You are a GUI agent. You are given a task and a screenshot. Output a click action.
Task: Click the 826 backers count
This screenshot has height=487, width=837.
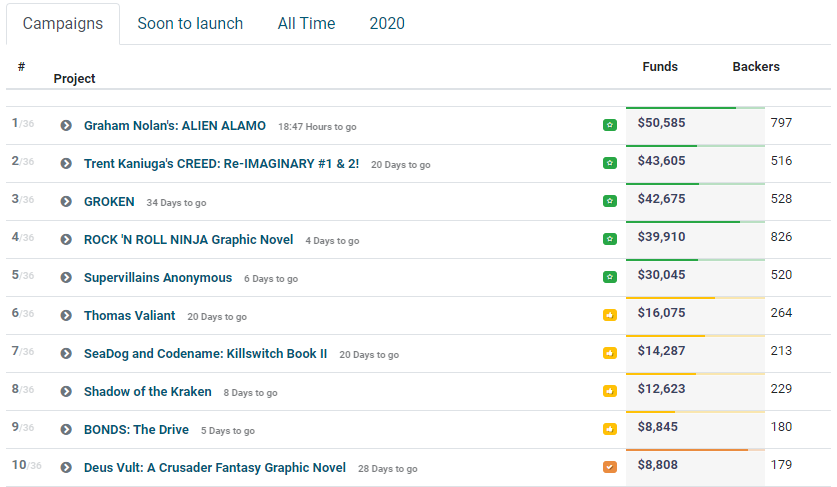(781, 237)
